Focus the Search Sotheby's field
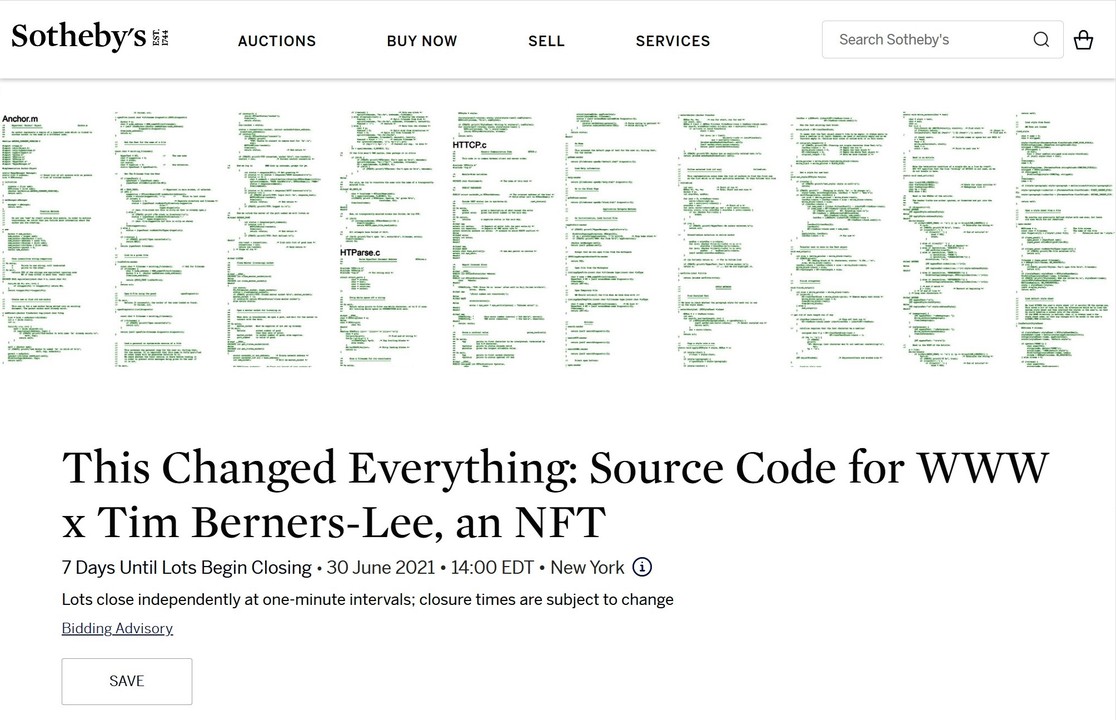This screenshot has height=720, width=1116. pos(925,40)
